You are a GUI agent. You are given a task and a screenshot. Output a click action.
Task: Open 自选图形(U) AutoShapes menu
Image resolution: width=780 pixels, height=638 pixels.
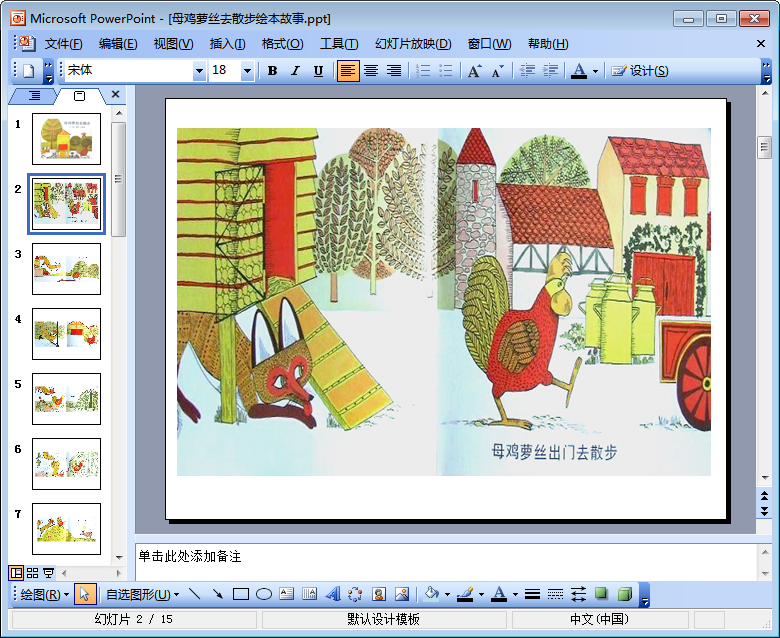click(142, 594)
